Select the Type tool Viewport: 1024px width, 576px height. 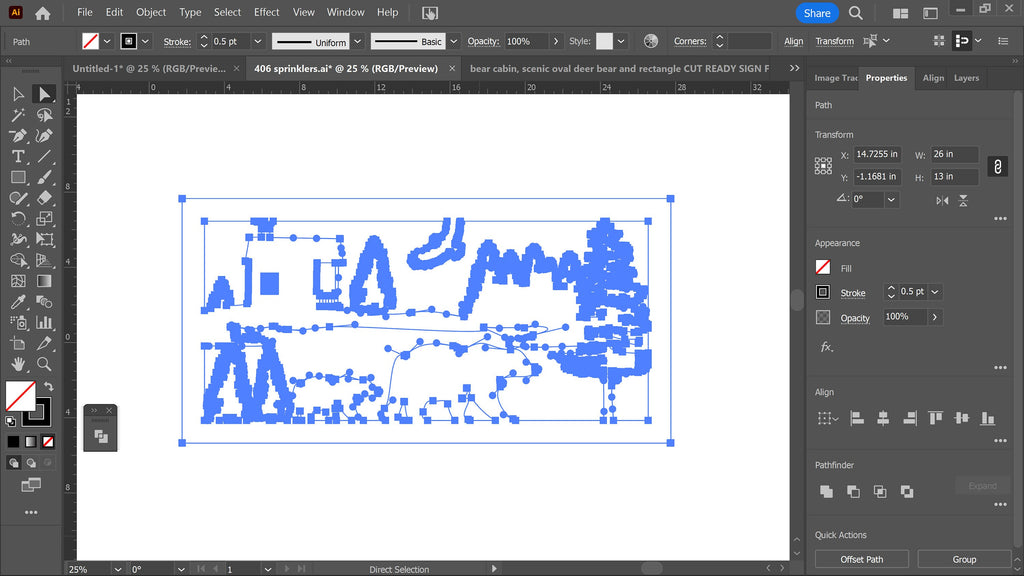tap(18, 157)
